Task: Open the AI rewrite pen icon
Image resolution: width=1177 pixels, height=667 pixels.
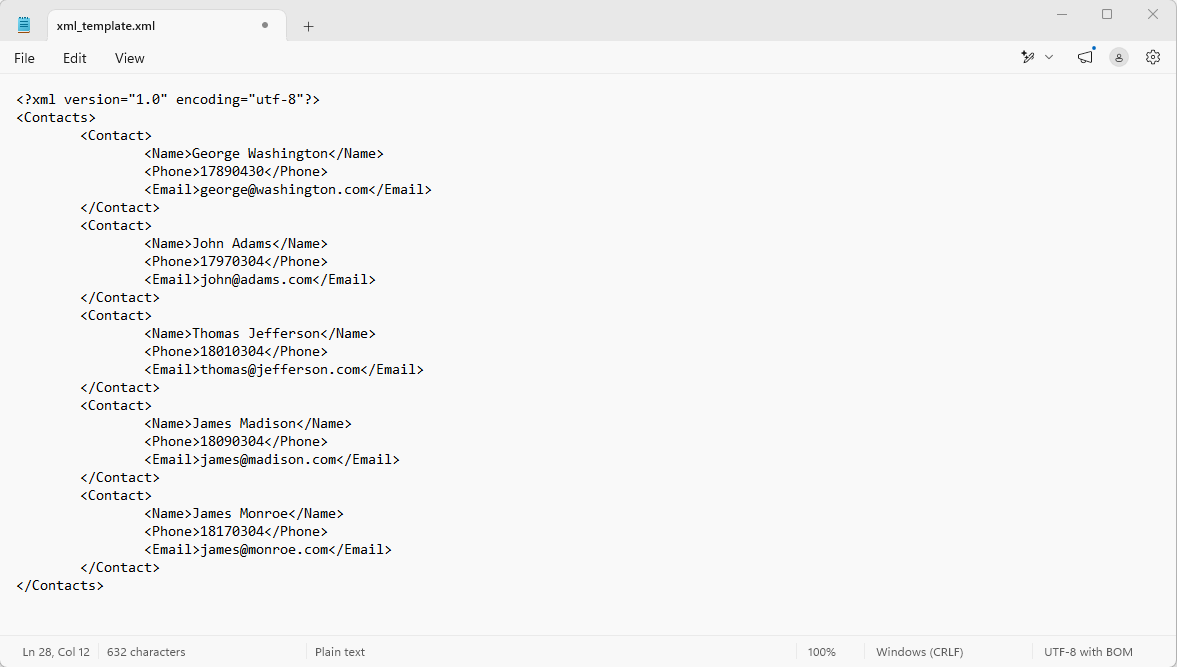Action: pyautogui.click(x=1028, y=57)
